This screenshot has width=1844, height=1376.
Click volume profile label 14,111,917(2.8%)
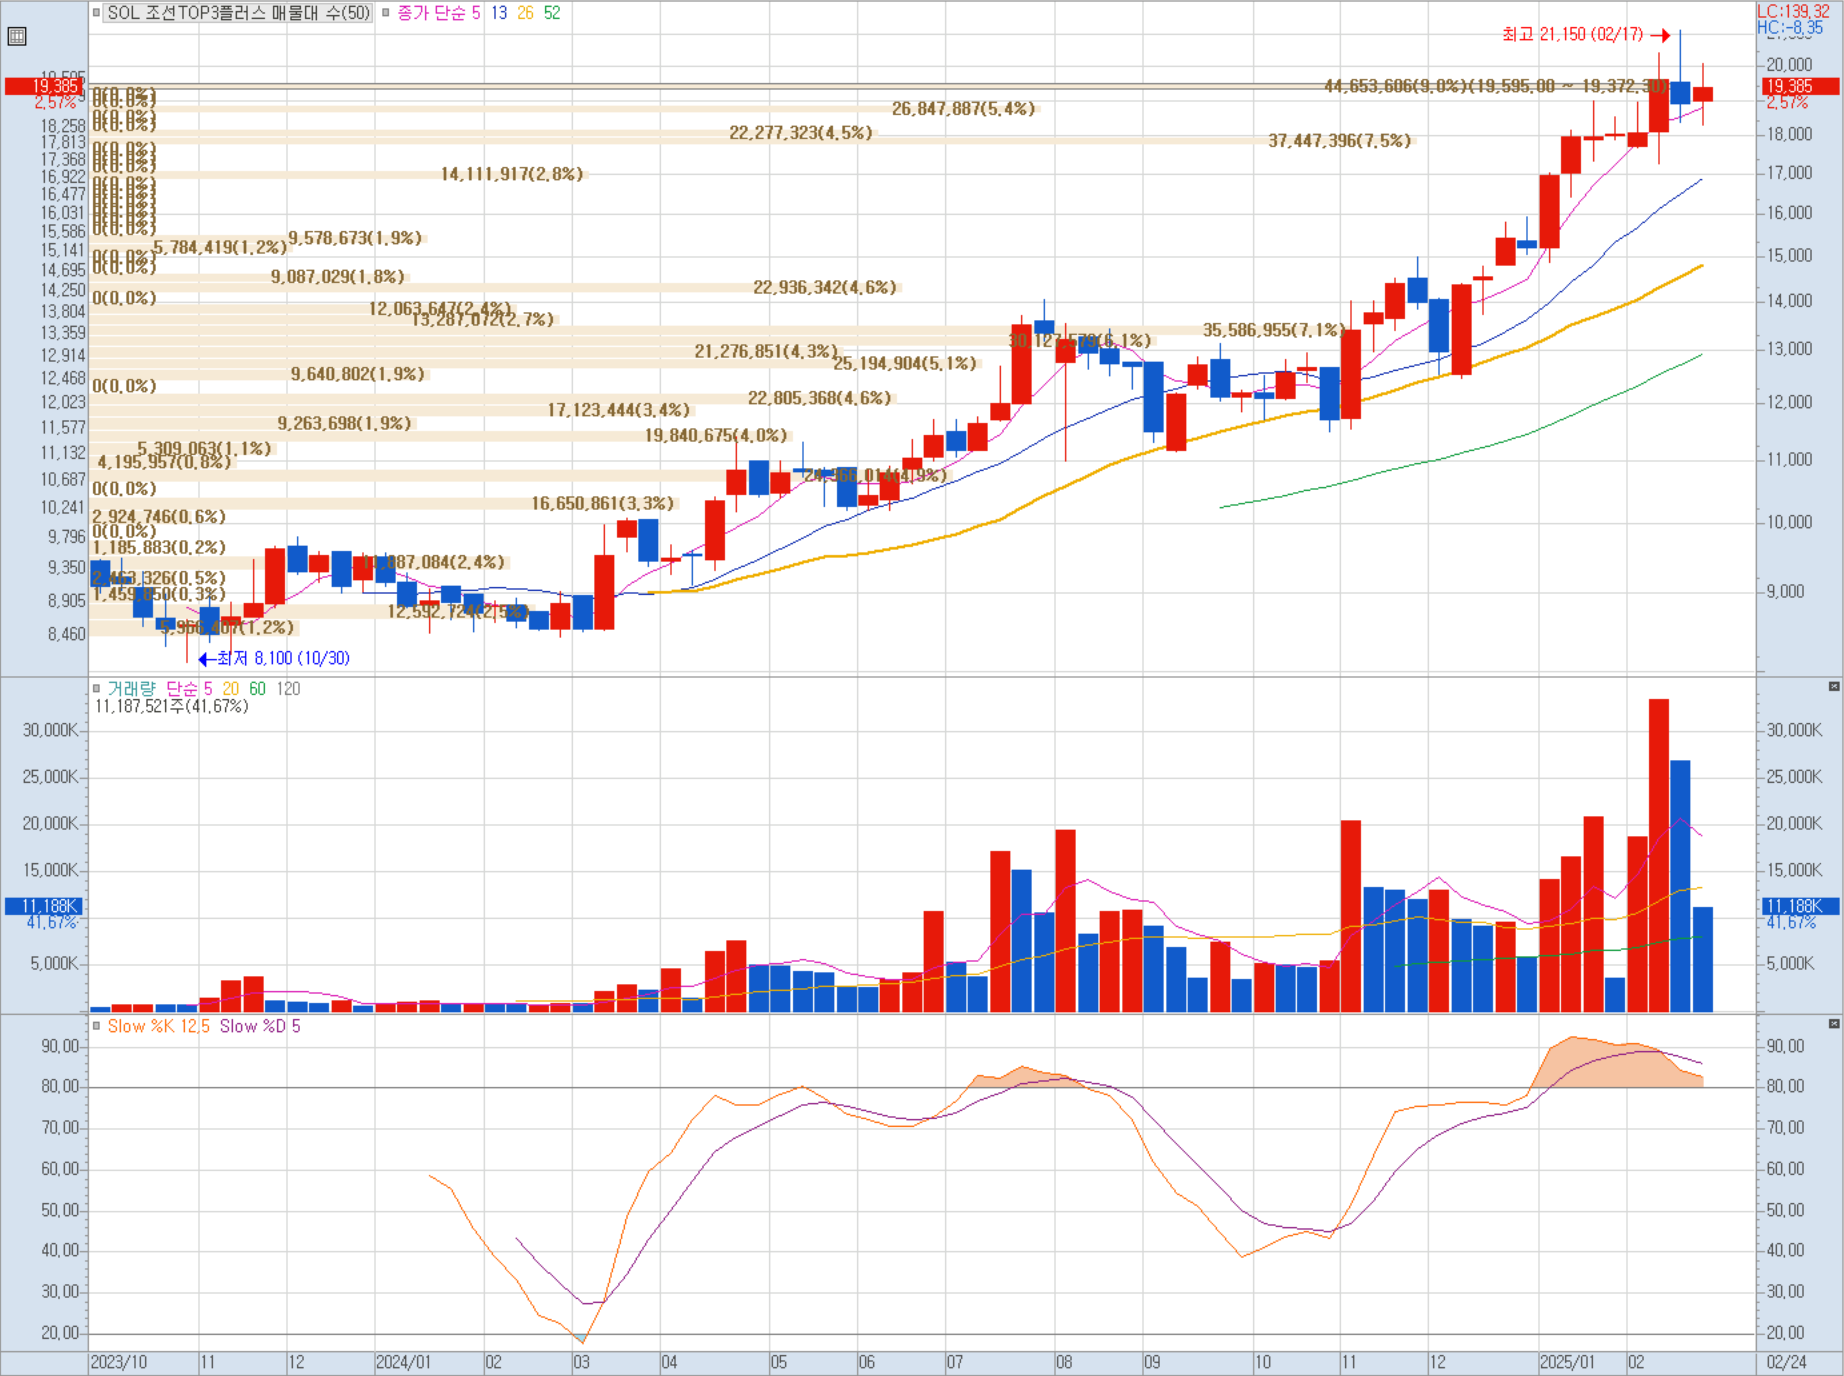tap(512, 174)
